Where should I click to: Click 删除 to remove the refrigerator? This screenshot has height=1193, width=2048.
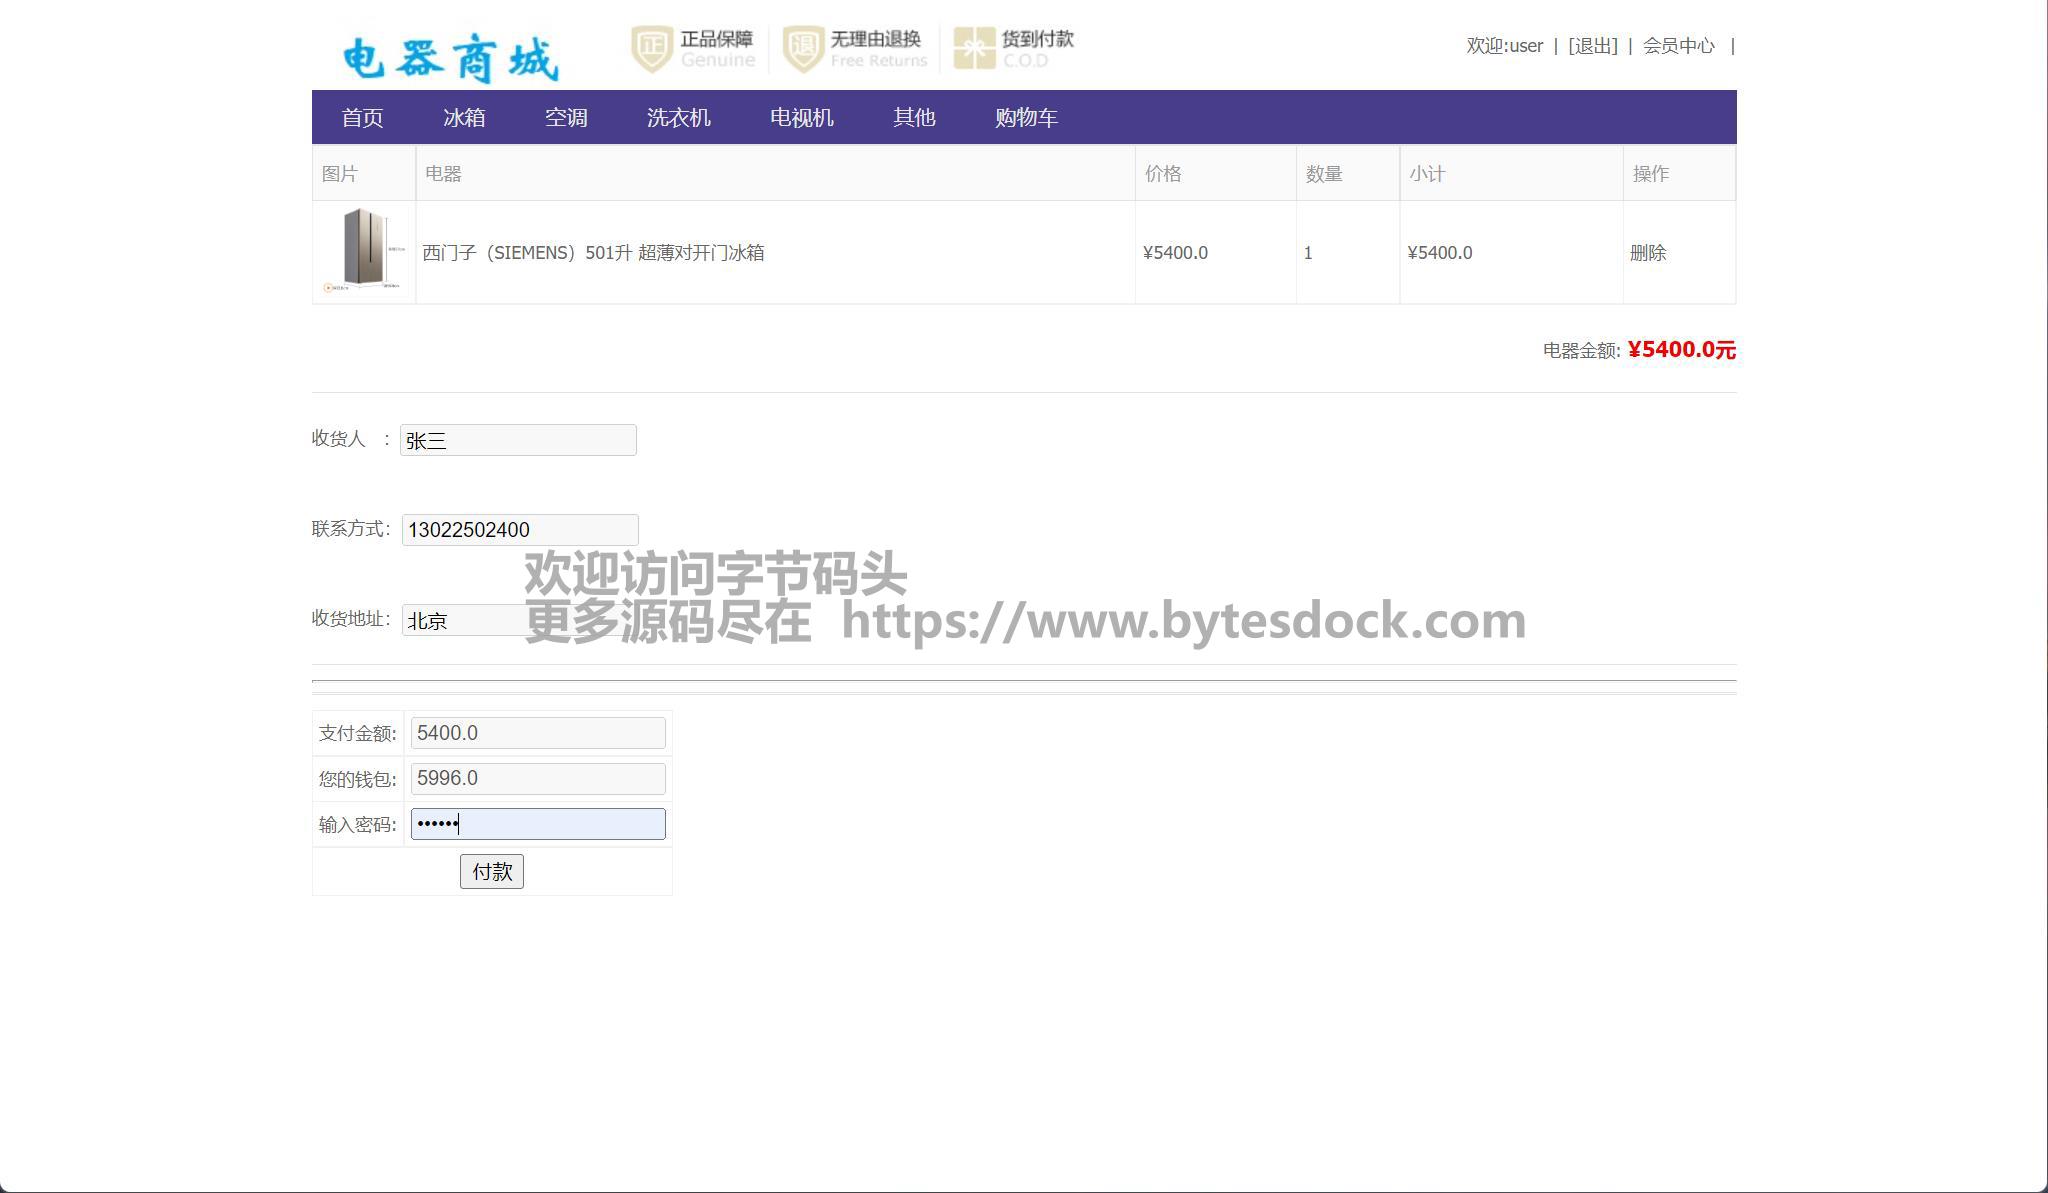pos(1648,253)
